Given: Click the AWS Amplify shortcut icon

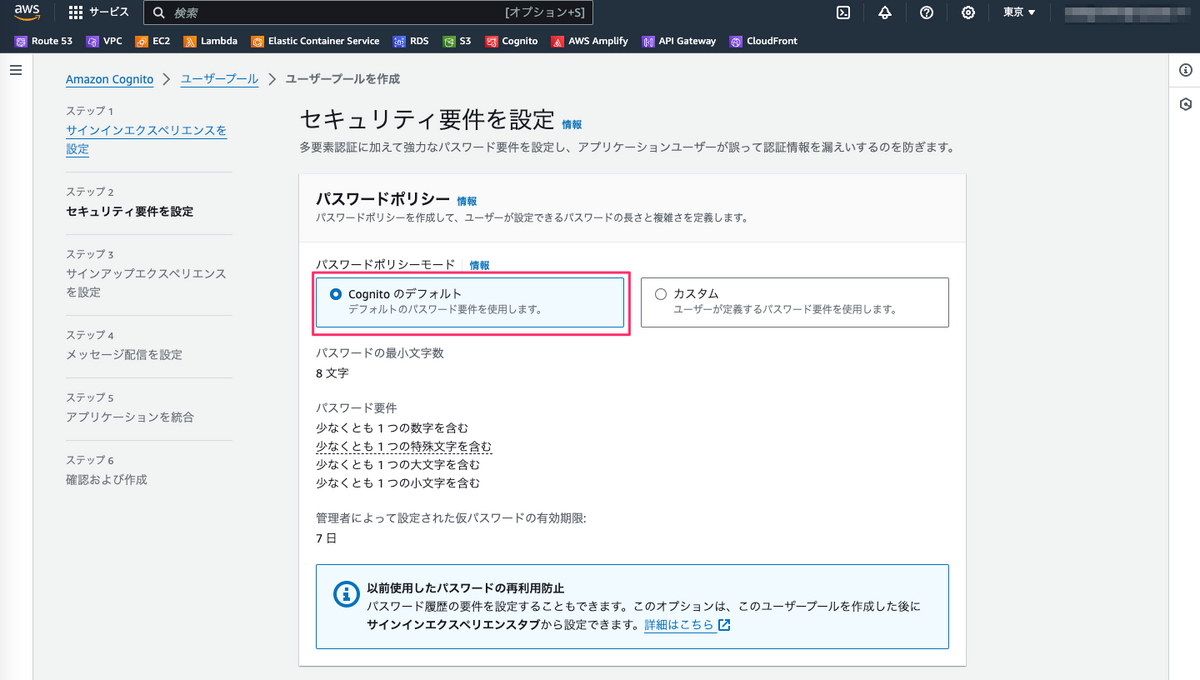Looking at the screenshot, I should 557,41.
